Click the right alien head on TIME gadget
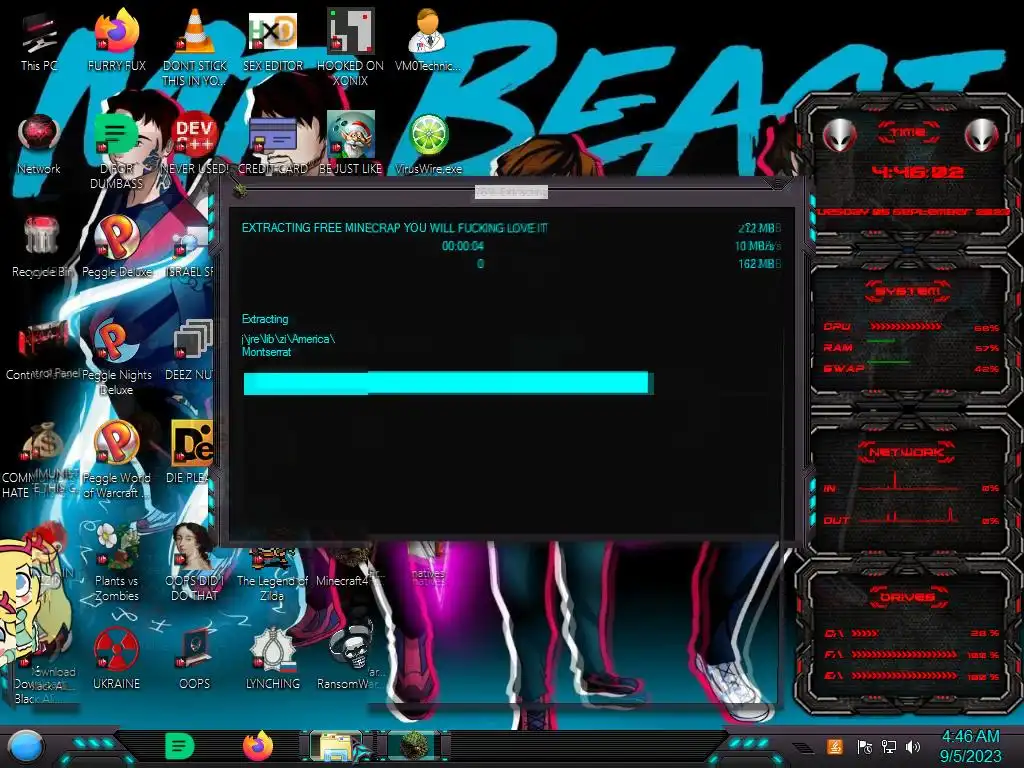 (982, 135)
